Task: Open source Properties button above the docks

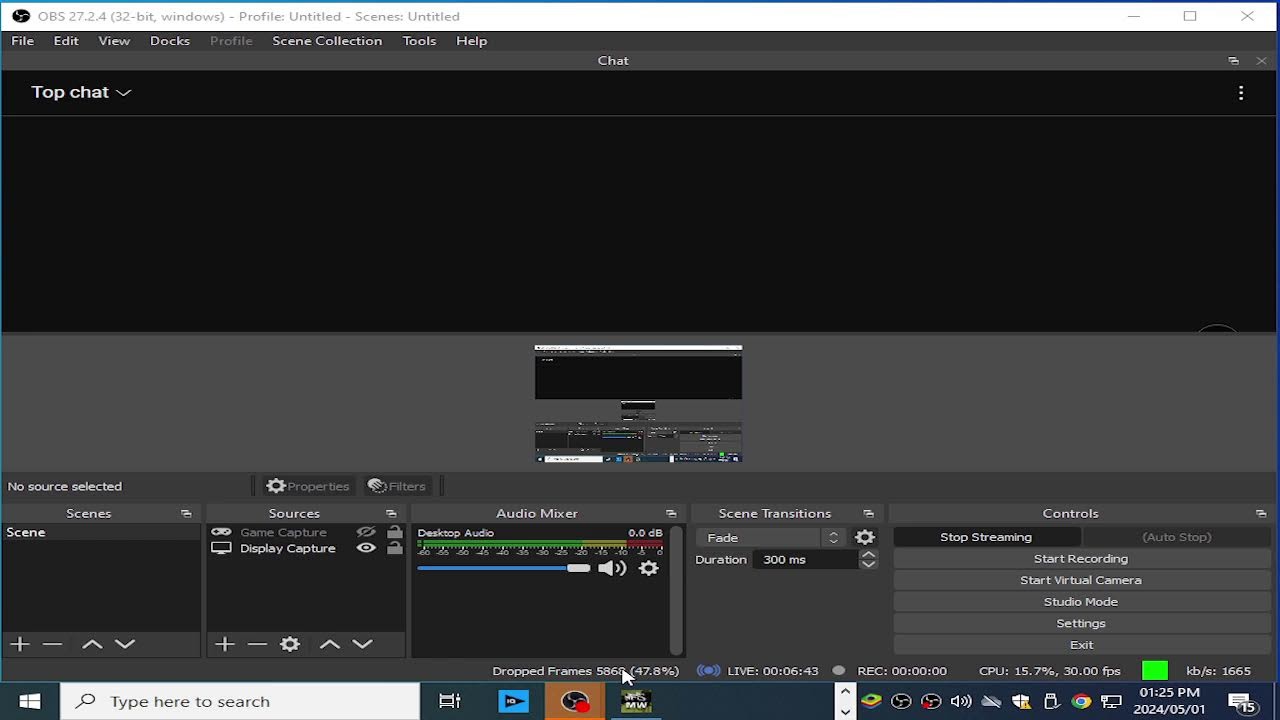Action: 308,486
